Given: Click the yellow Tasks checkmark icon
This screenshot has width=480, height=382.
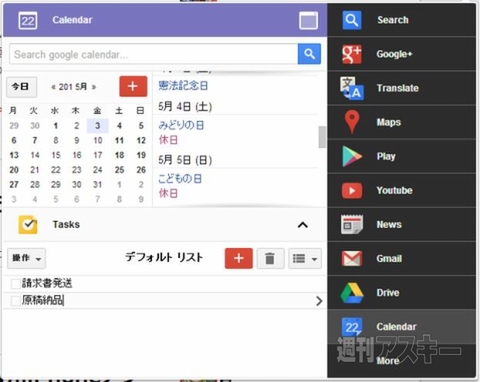Looking at the screenshot, I should (28, 225).
